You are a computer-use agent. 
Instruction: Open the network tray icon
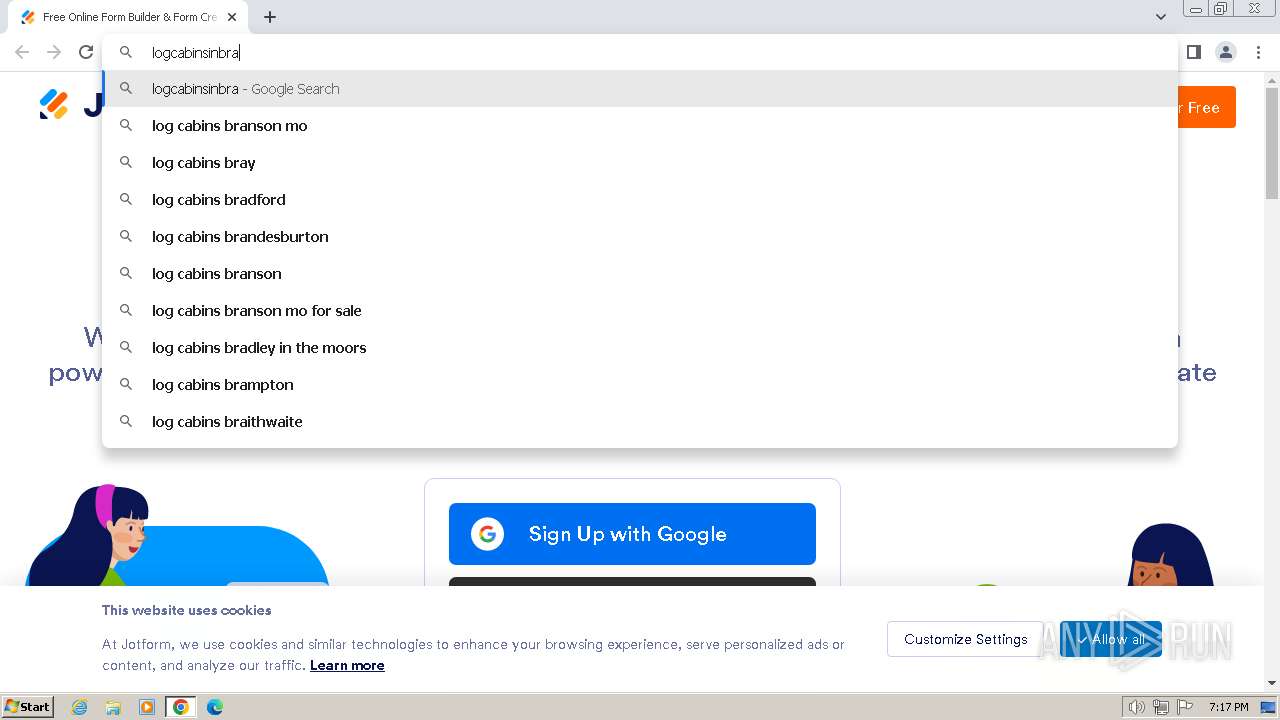[1161, 707]
